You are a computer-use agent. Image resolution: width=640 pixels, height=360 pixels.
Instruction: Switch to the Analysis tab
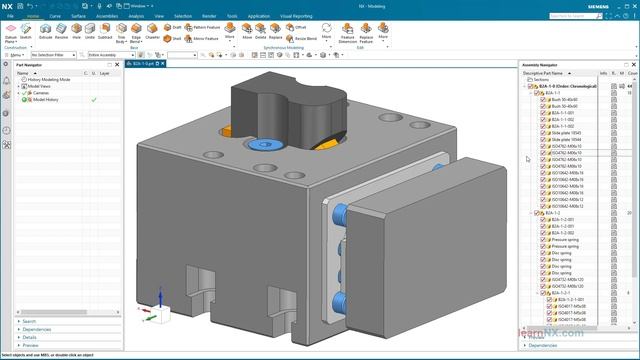pos(136,16)
